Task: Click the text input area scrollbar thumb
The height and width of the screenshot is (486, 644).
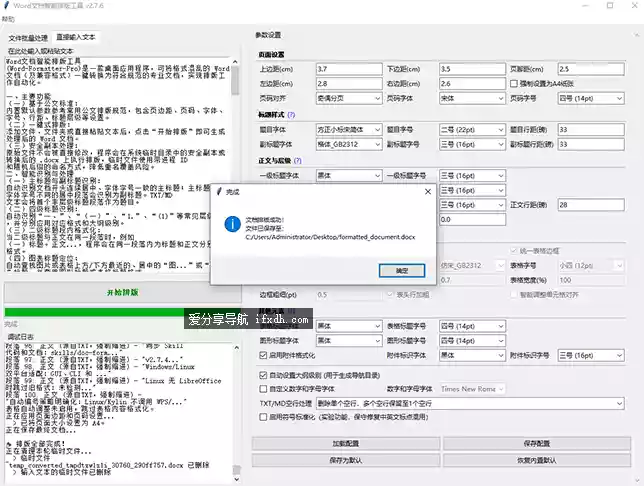Action: pyautogui.click(x=235, y=80)
